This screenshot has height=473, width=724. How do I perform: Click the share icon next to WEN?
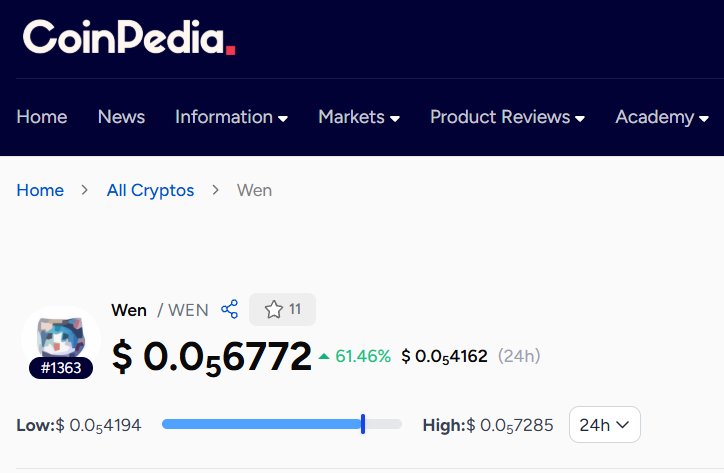click(229, 309)
